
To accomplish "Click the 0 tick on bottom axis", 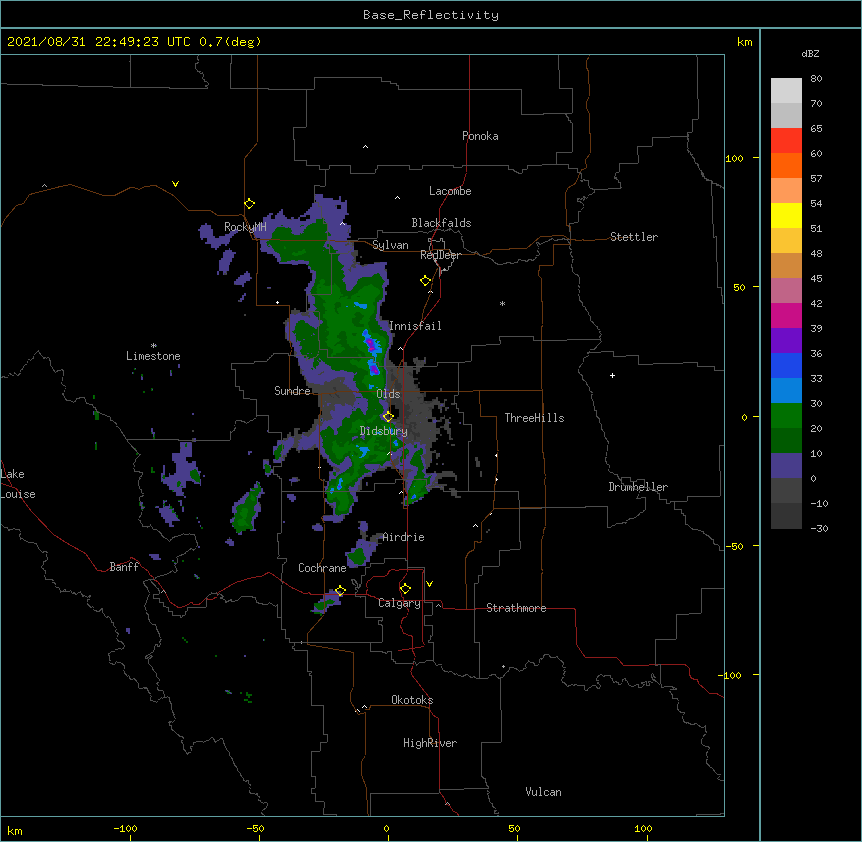I will tap(386, 828).
